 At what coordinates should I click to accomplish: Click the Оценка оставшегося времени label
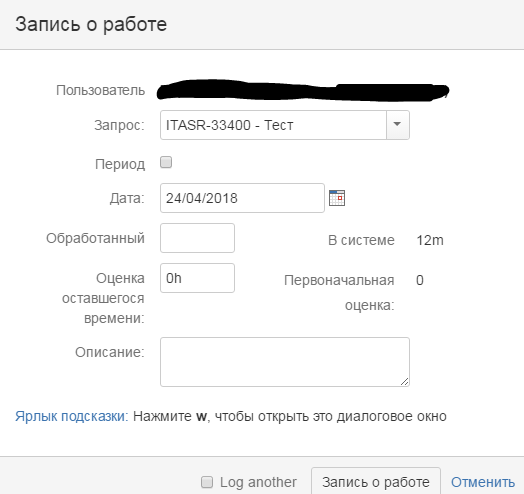103,298
